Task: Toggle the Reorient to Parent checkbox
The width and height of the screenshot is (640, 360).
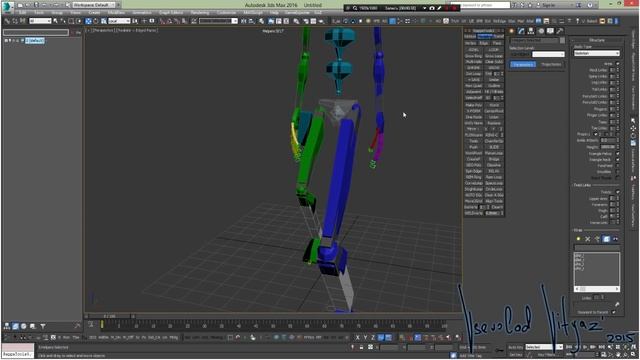Action: 613,312
